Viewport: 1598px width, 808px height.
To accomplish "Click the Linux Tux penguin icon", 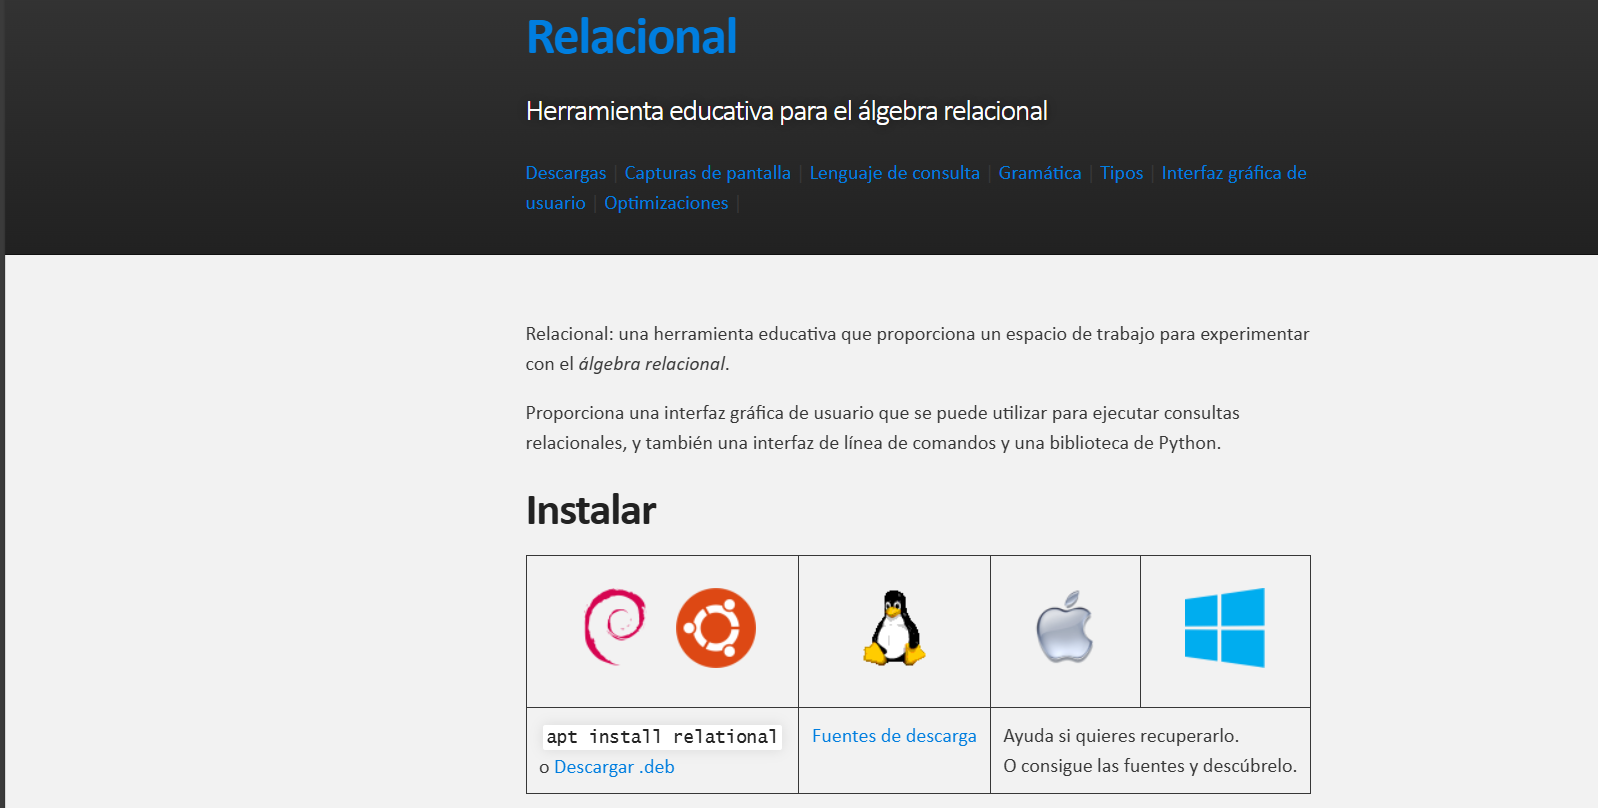I will click(x=894, y=628).
